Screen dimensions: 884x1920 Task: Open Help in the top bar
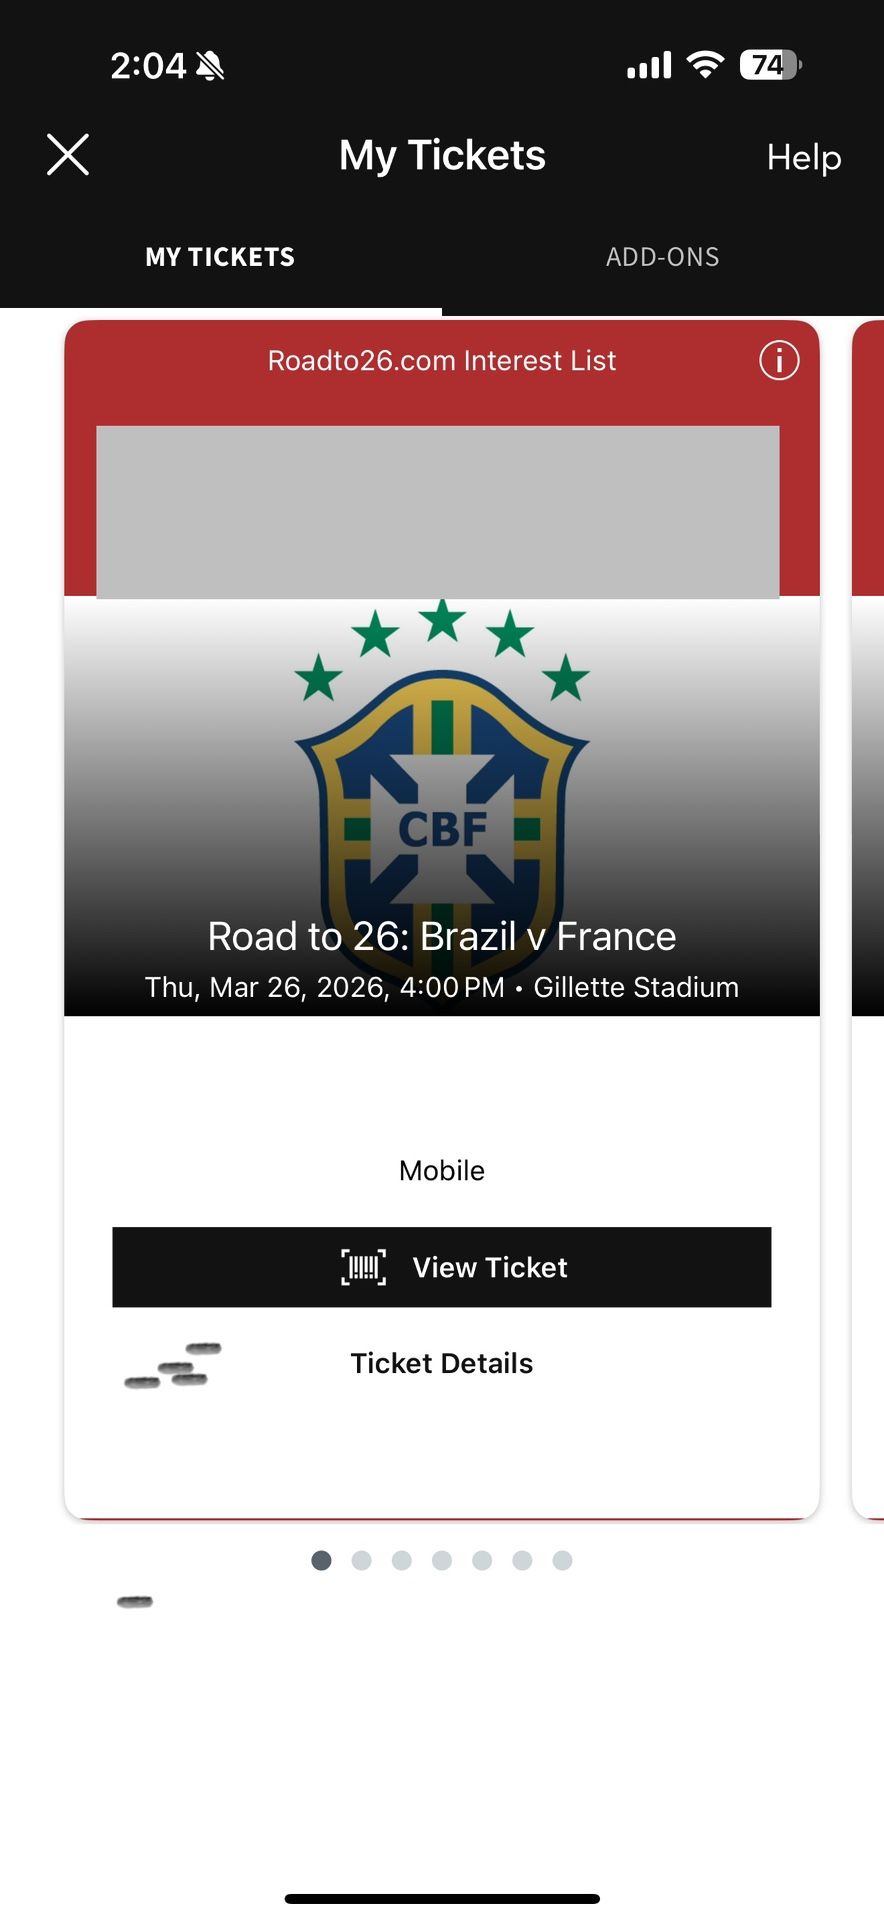point(803,157)
